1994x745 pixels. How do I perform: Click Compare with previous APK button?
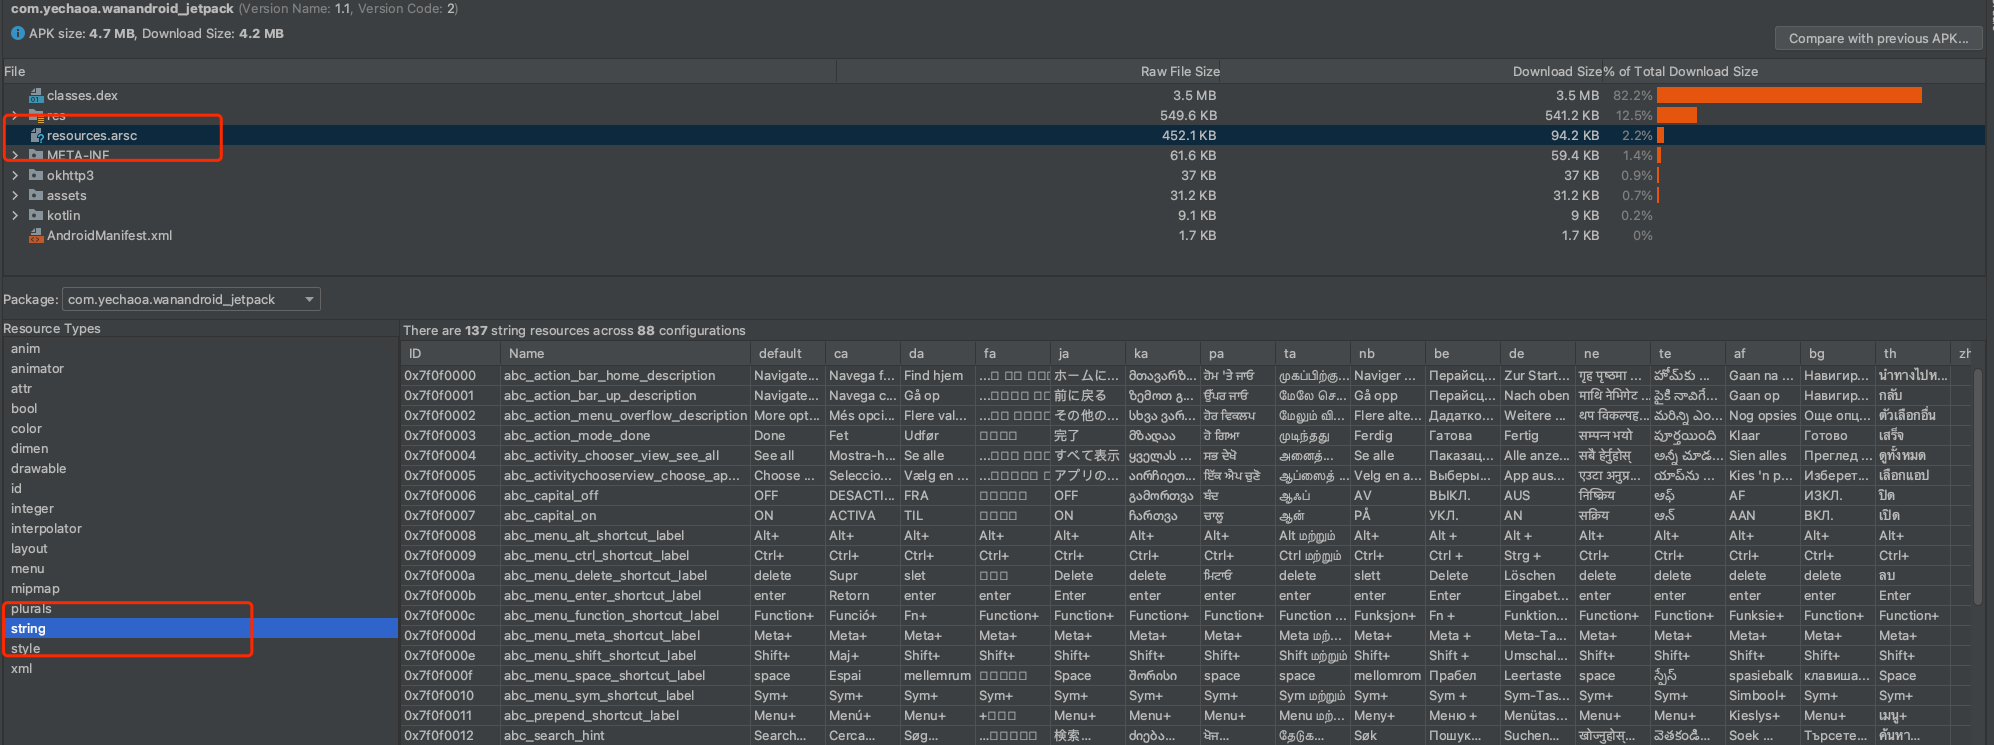[1878, 38]
